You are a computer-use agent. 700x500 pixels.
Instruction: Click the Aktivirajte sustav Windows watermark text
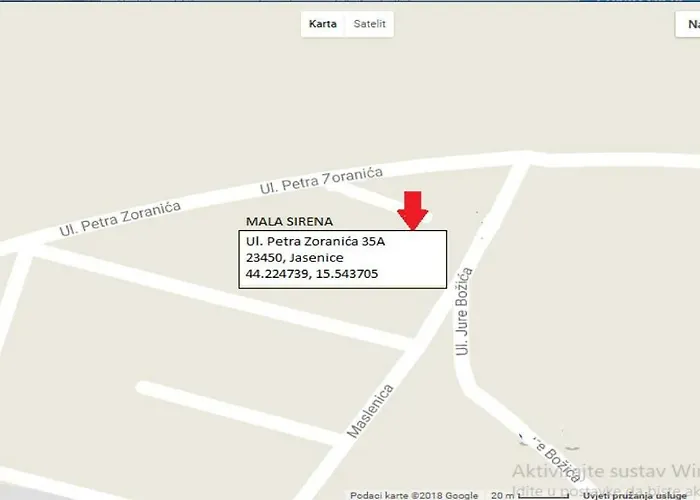click(x=606, y=471)
